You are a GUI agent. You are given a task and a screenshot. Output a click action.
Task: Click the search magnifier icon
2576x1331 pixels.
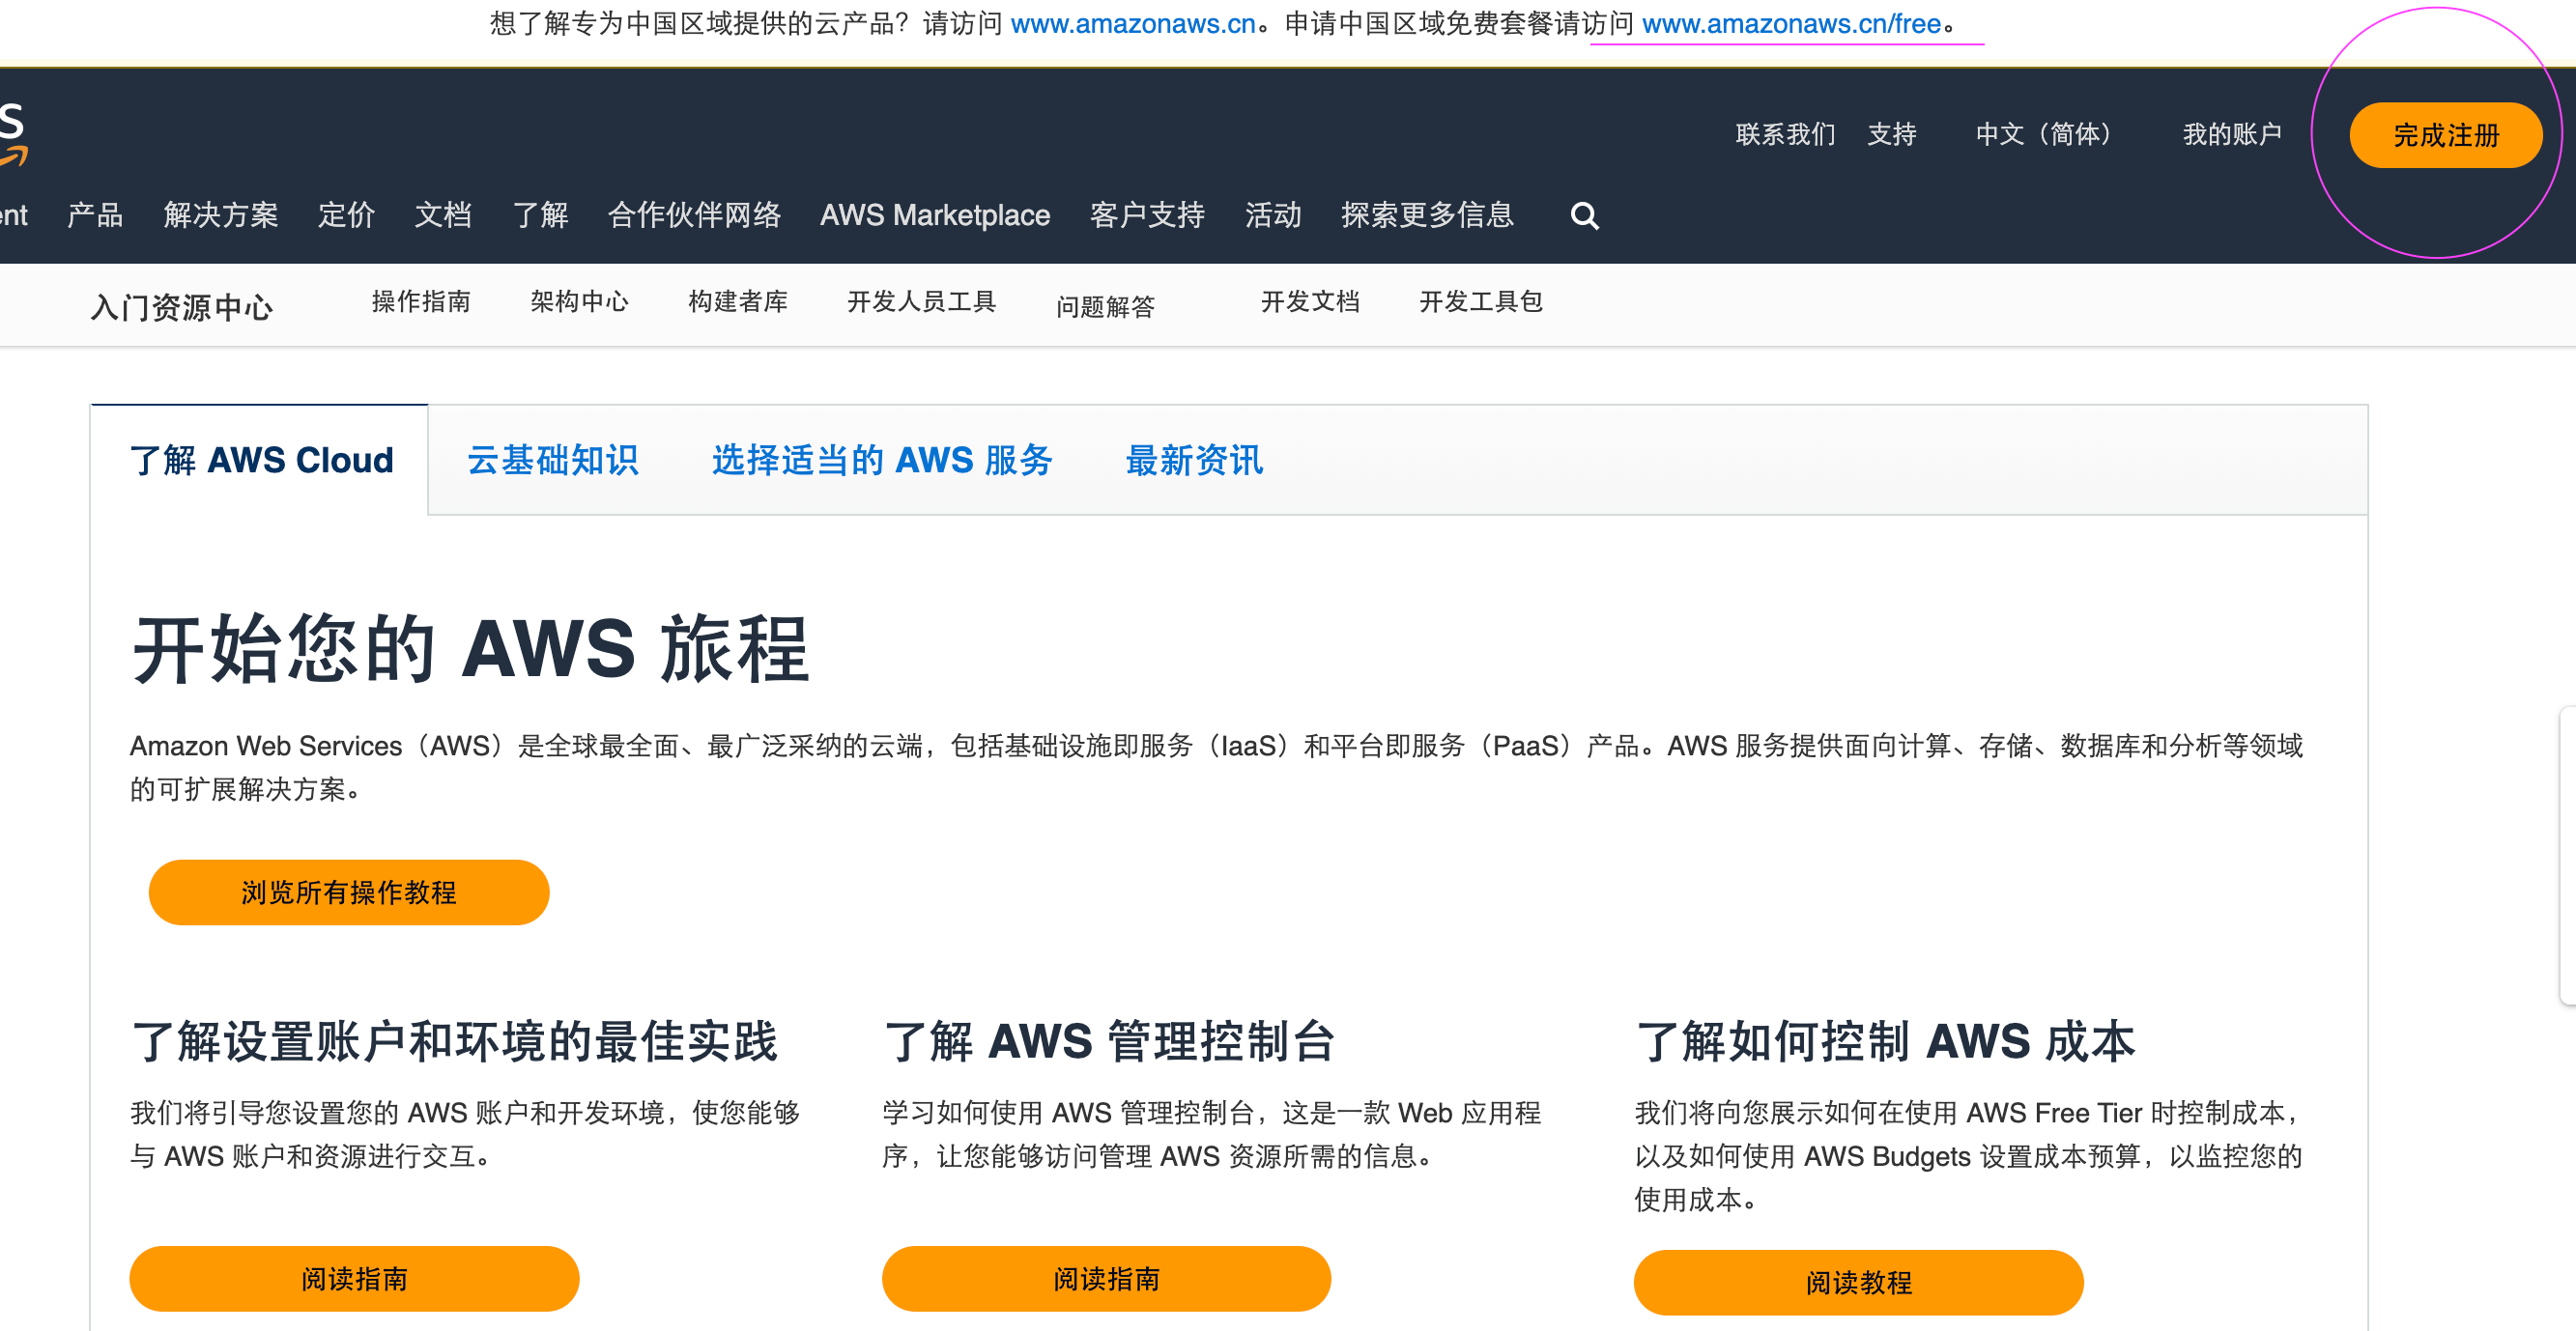tap(1584, 215)
